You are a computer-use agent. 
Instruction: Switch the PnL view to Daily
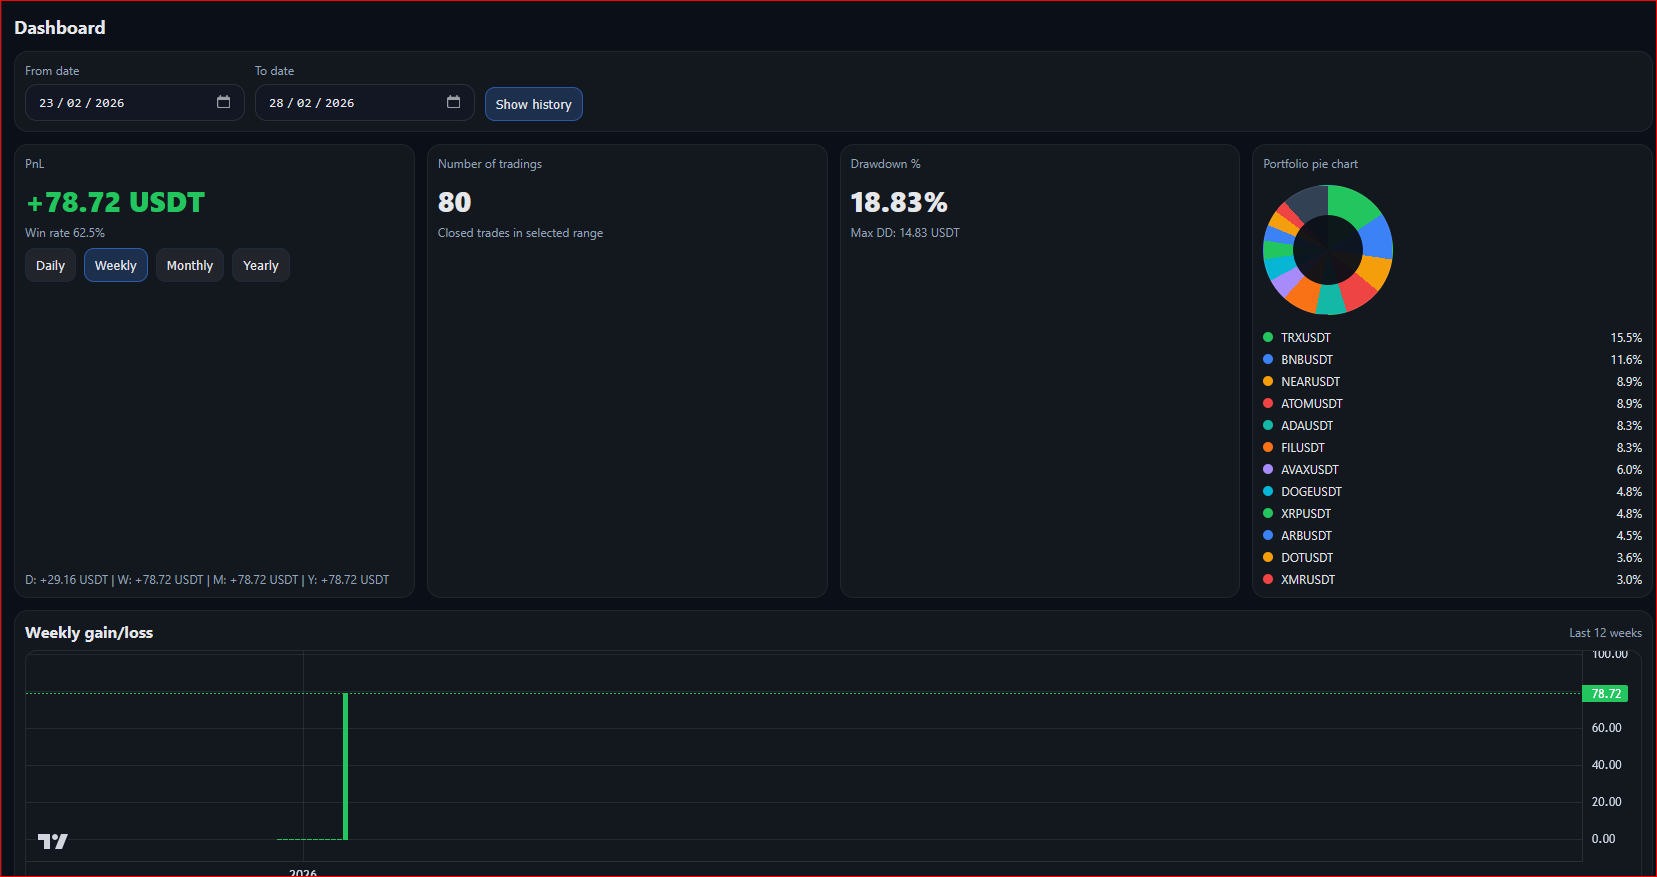50,266
